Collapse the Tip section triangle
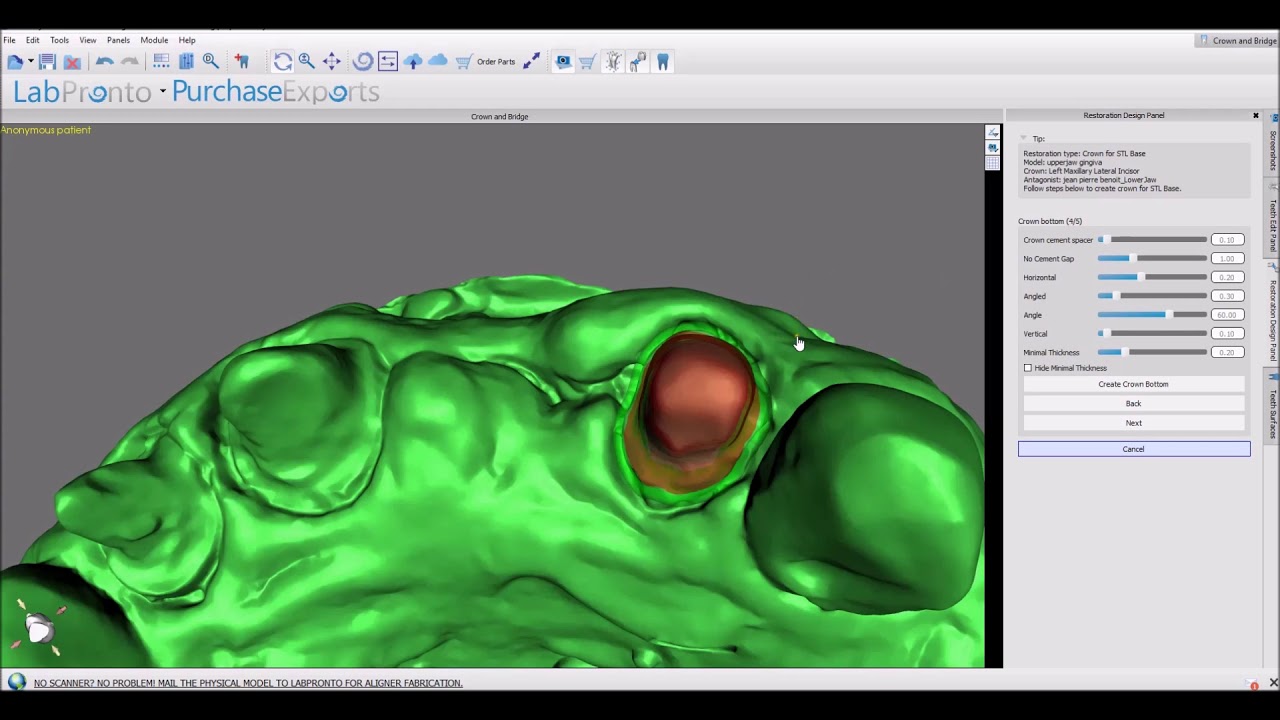The image size is (1280, 720). (1023, 139)
